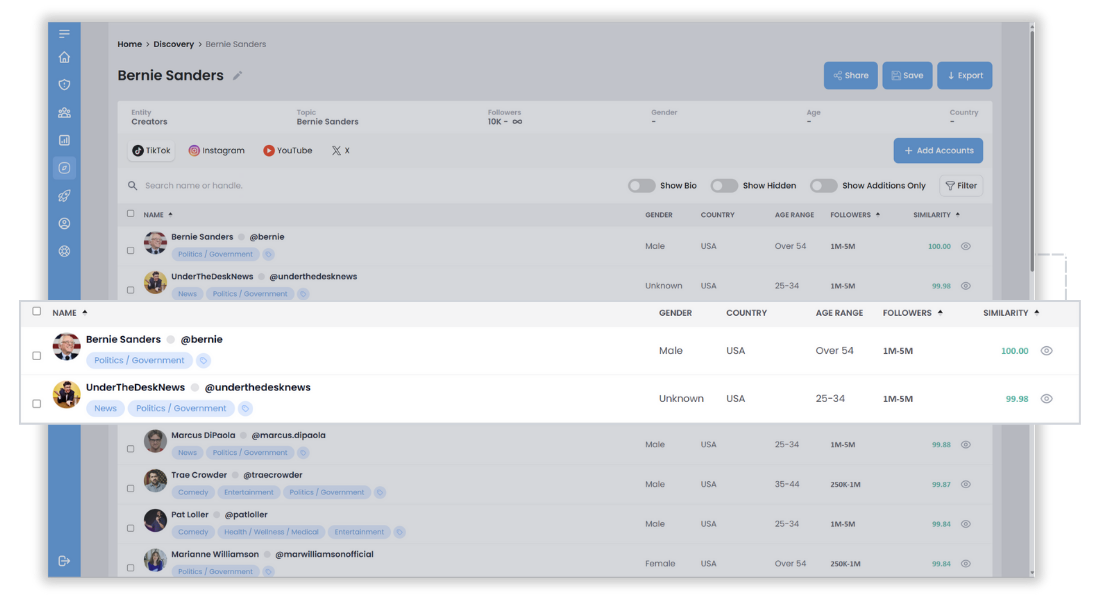This screenshot has width=1100, height=600.
Task: Hide Marcus DiPaola using eye icon
Action: (966, 445)
